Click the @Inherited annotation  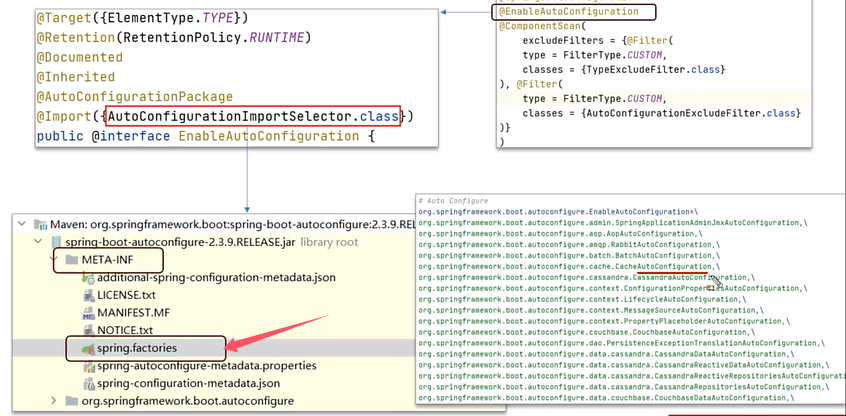[x=76, y=77]
